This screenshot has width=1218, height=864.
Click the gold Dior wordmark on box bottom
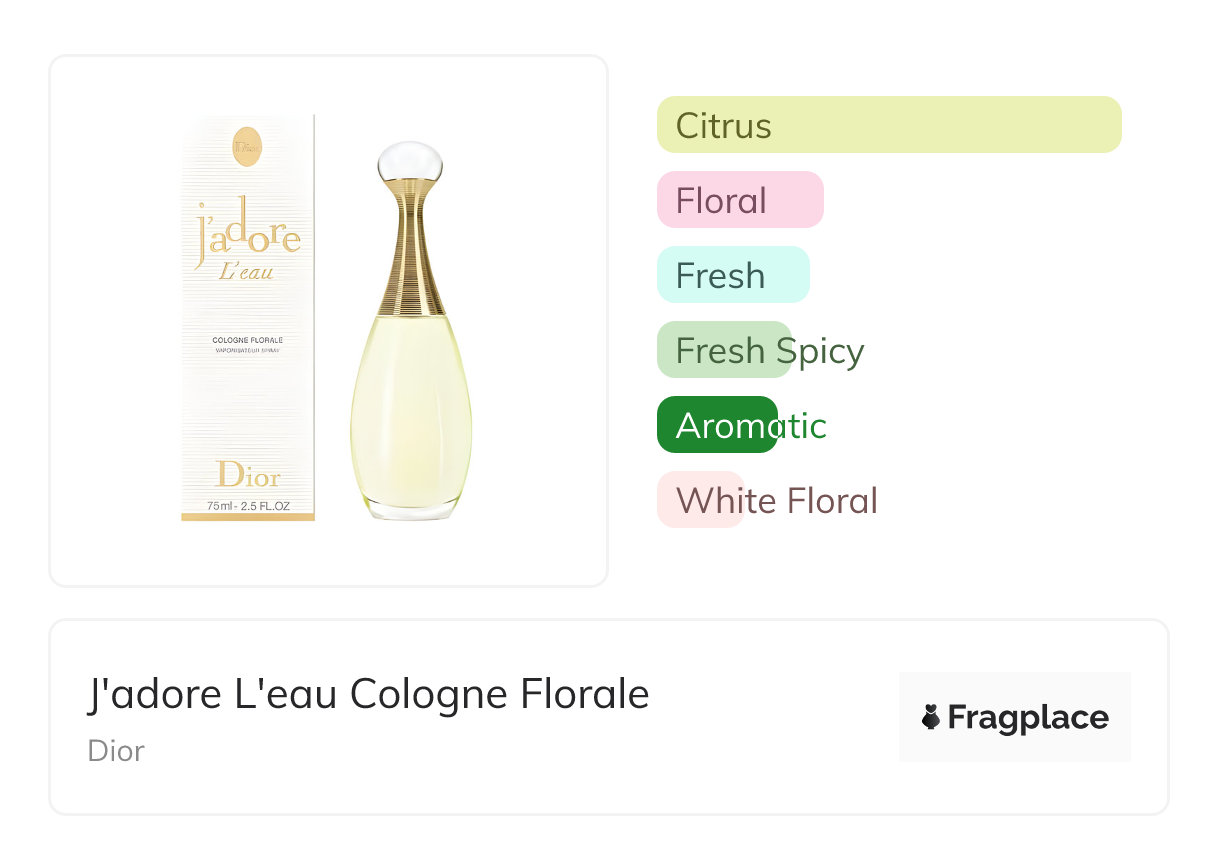click(x=248, y=474)
